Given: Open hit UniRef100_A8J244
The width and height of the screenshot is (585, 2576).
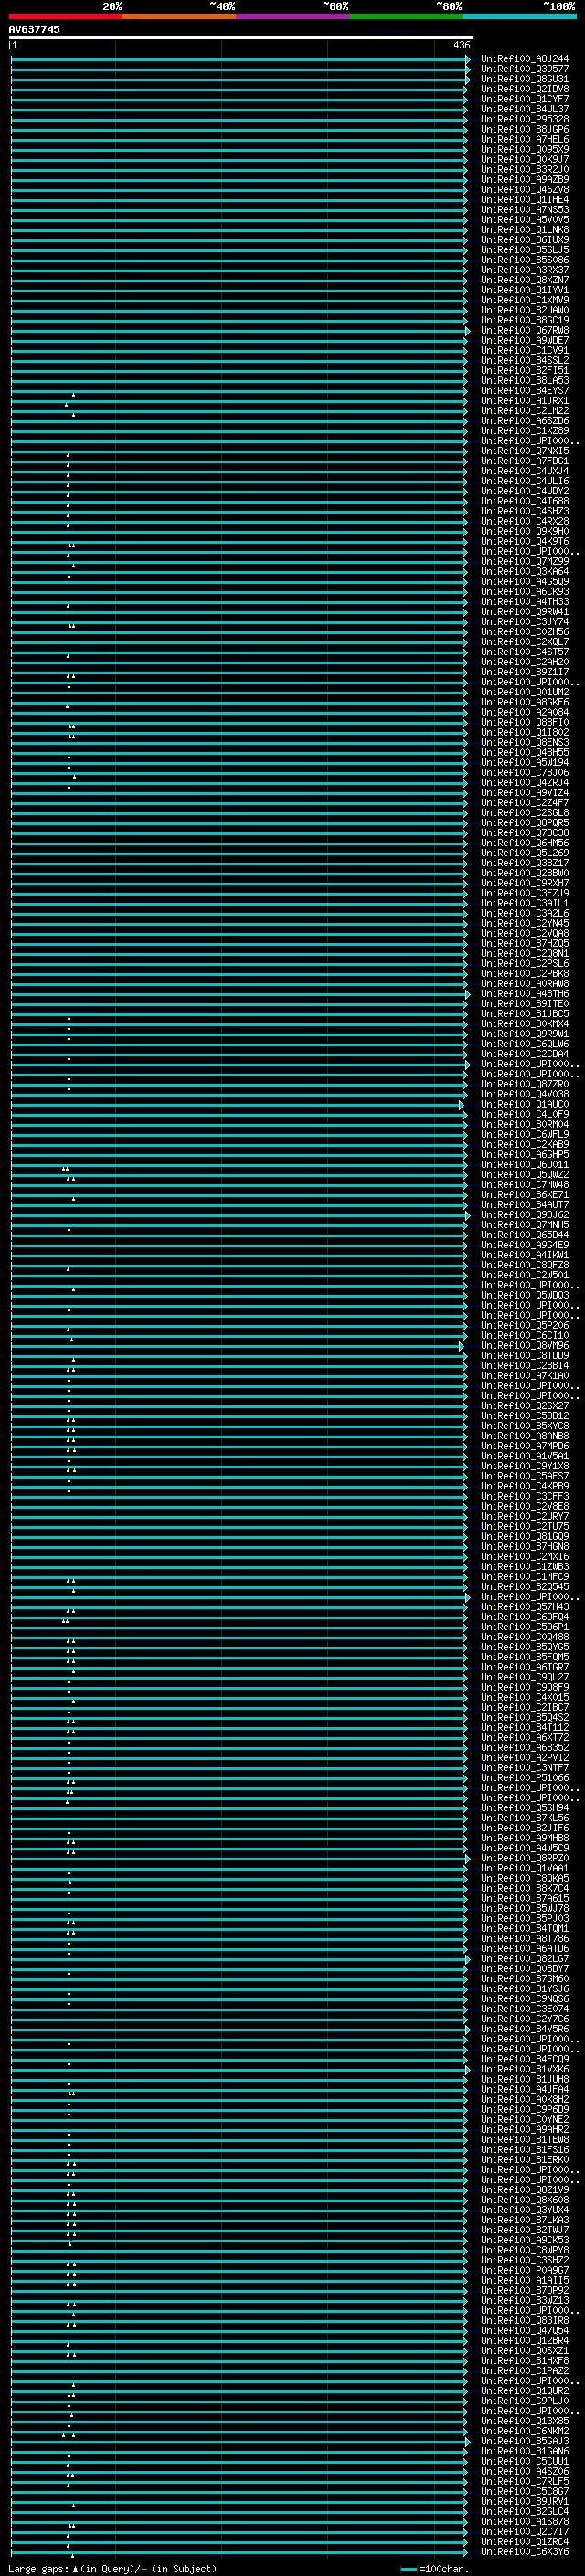Looking at the screenshot, I should 524,59.
